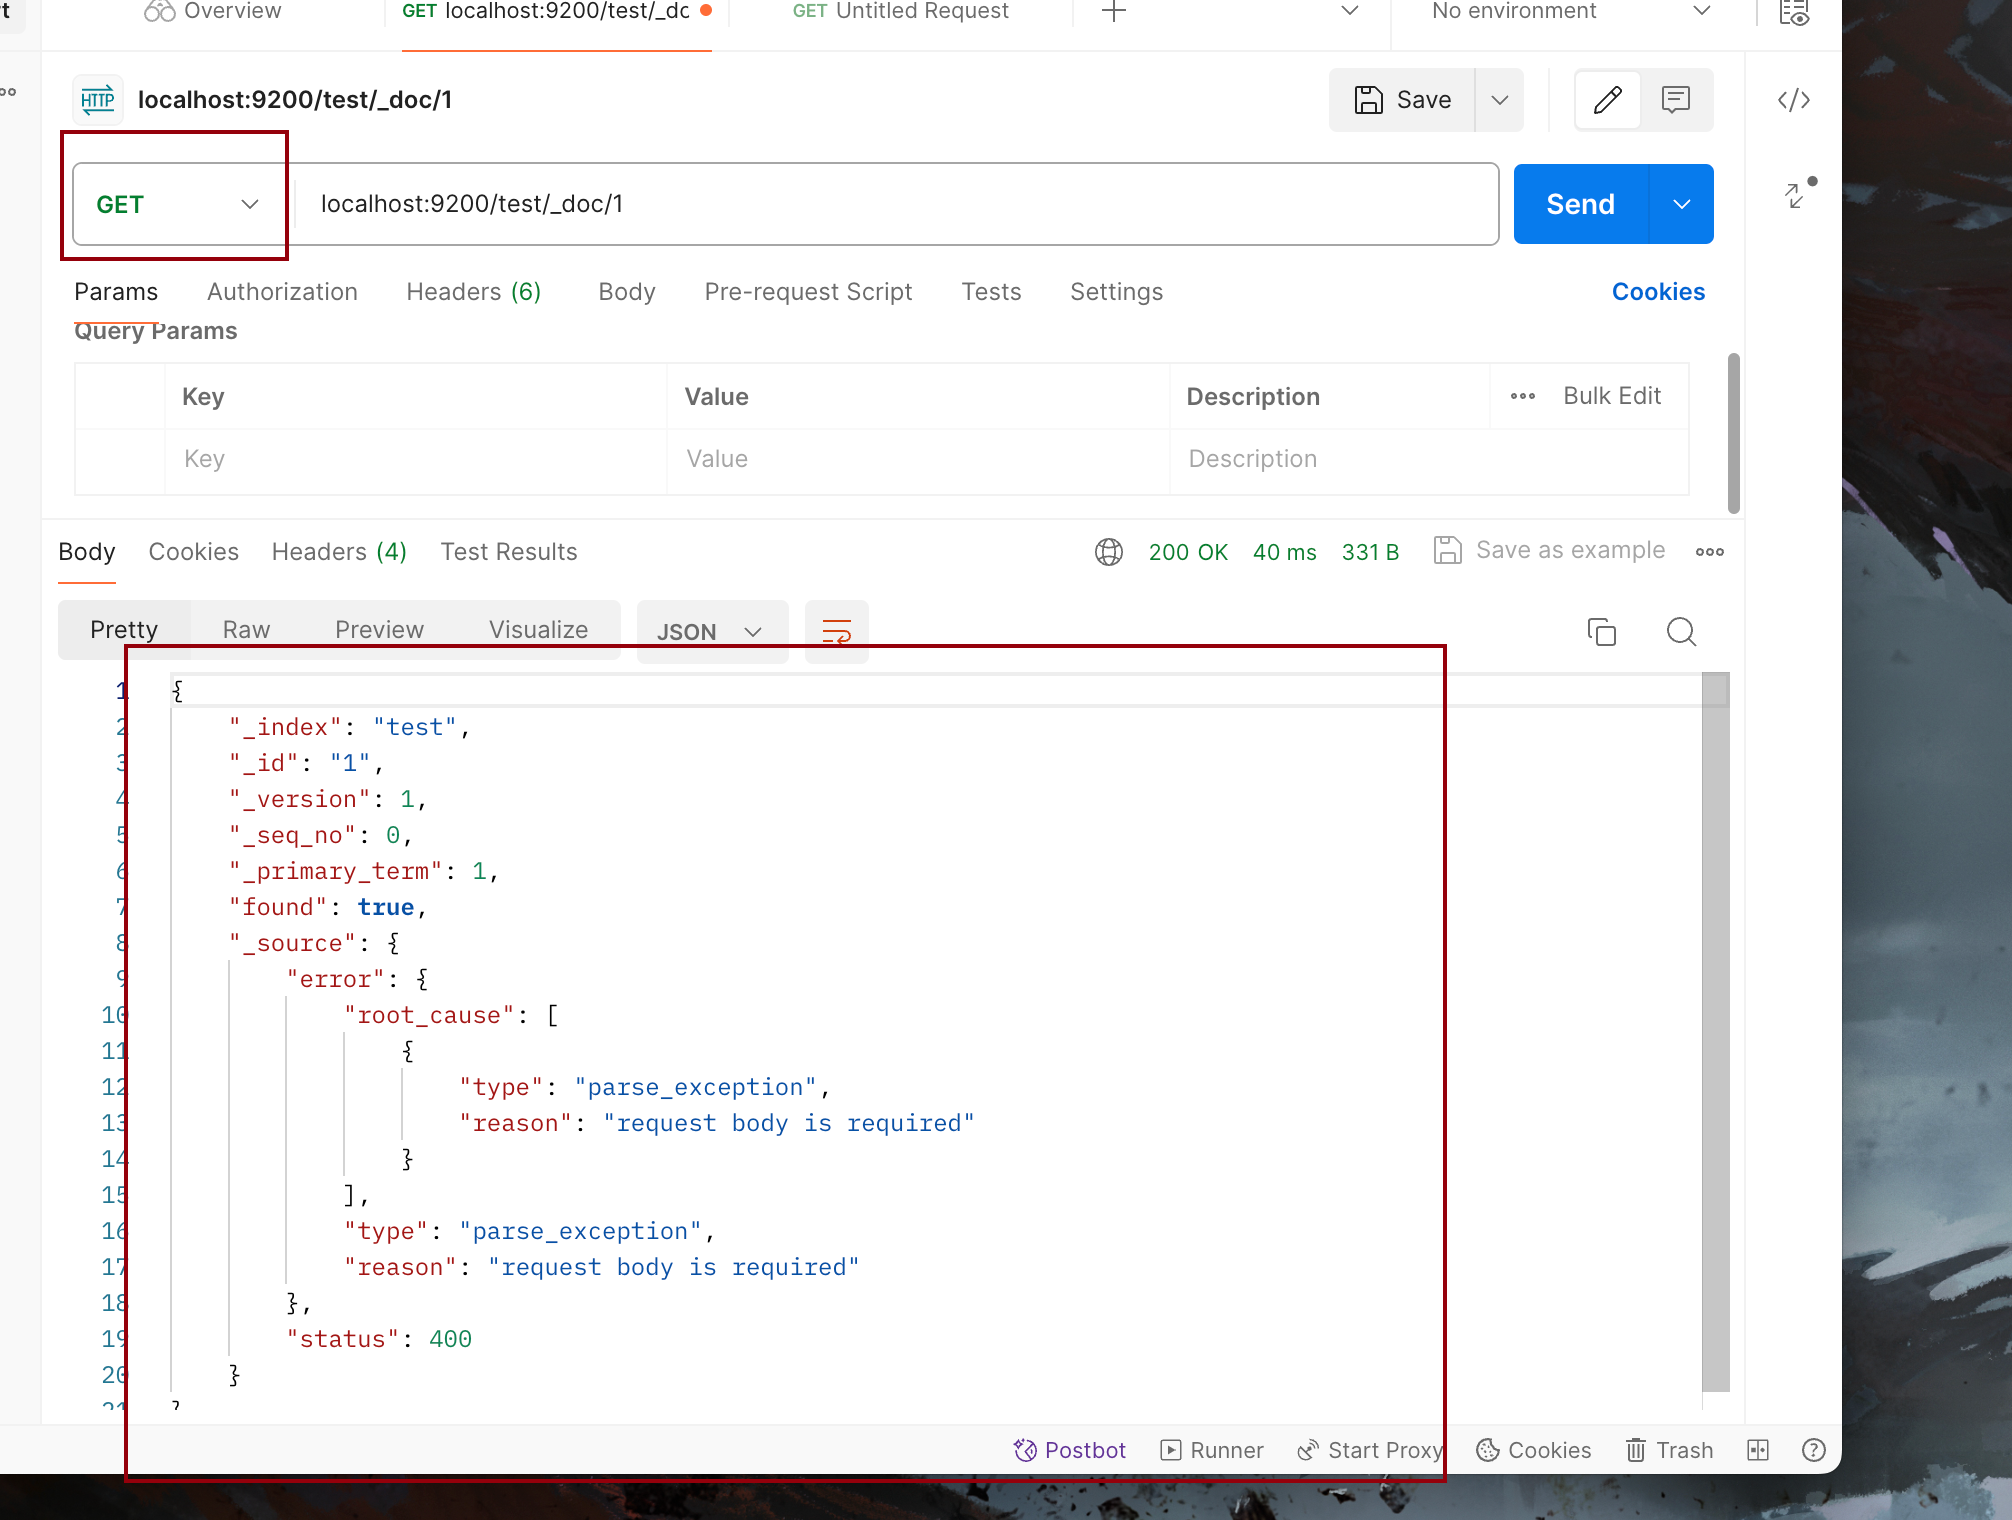Switch response view to Raw
Screen dimensions: 2012x1520
246,630
